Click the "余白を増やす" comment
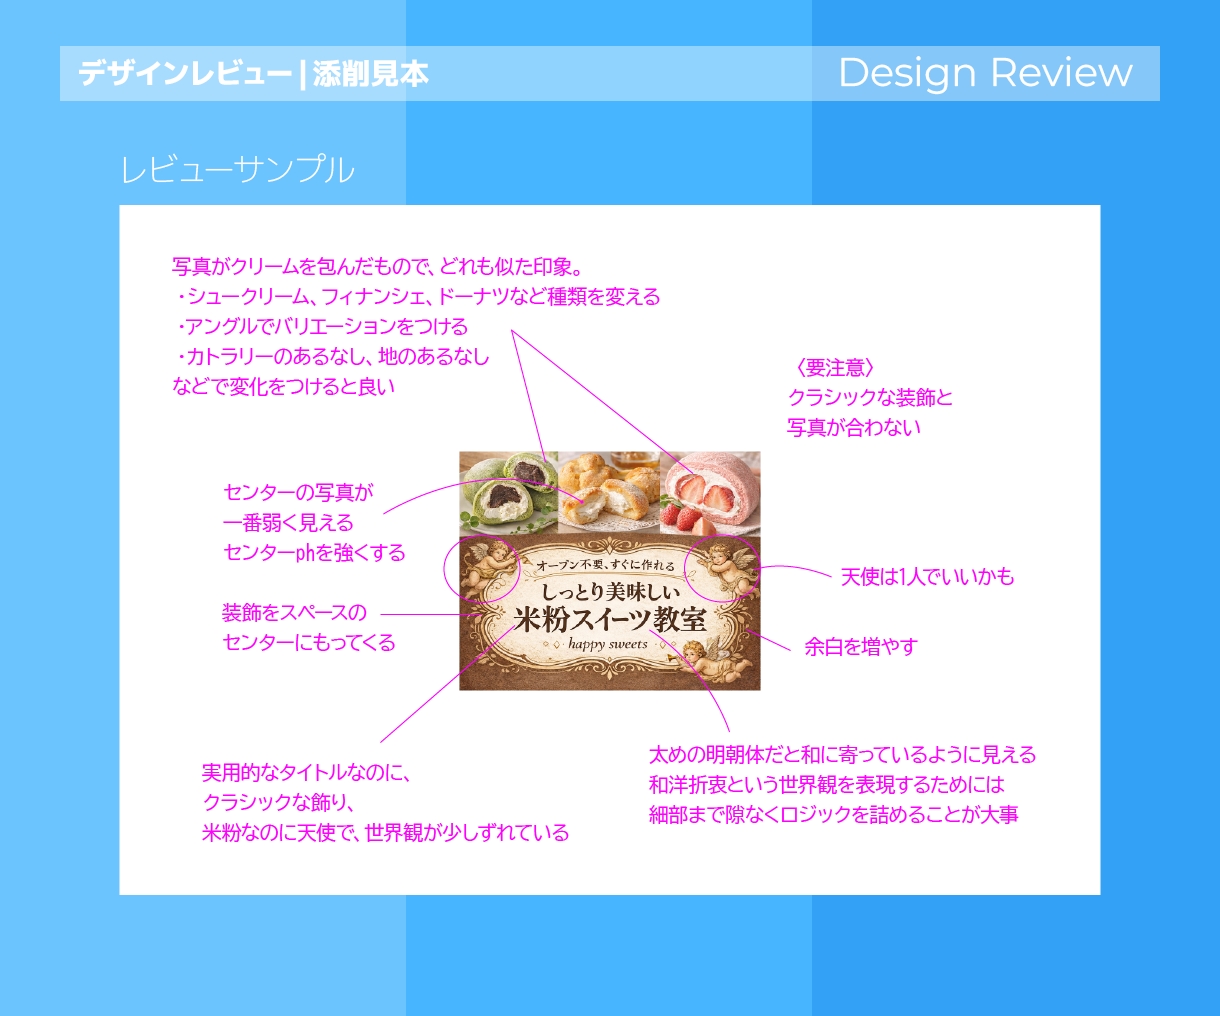This screenshot has width=1220, height=1016. point(861,647)
